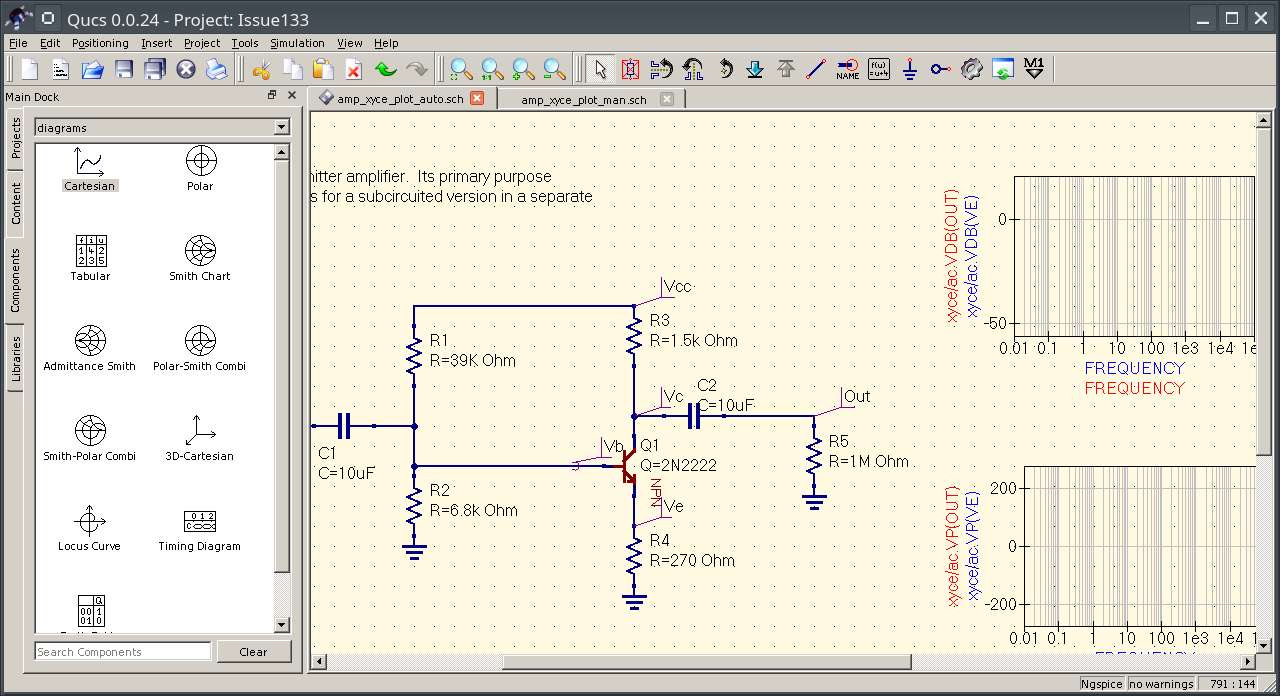Activate the zoom-in magnifier tool
The height and width of the screenshot is (696, 1280).
(521, 69)
